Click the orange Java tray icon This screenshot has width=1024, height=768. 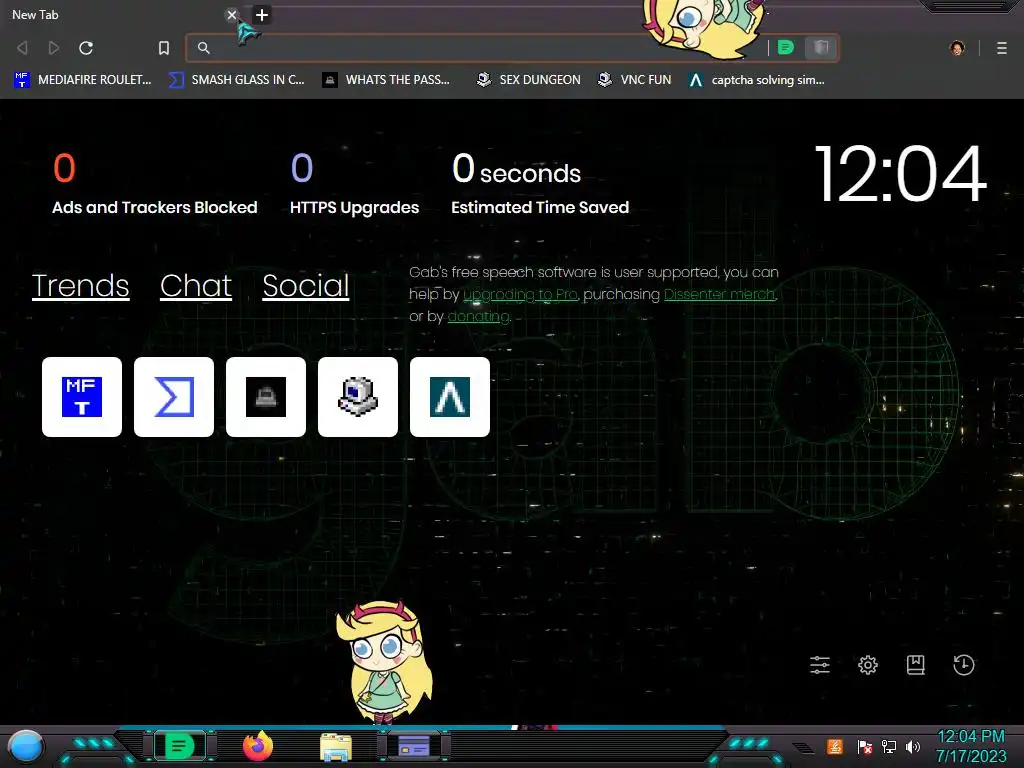835,746
